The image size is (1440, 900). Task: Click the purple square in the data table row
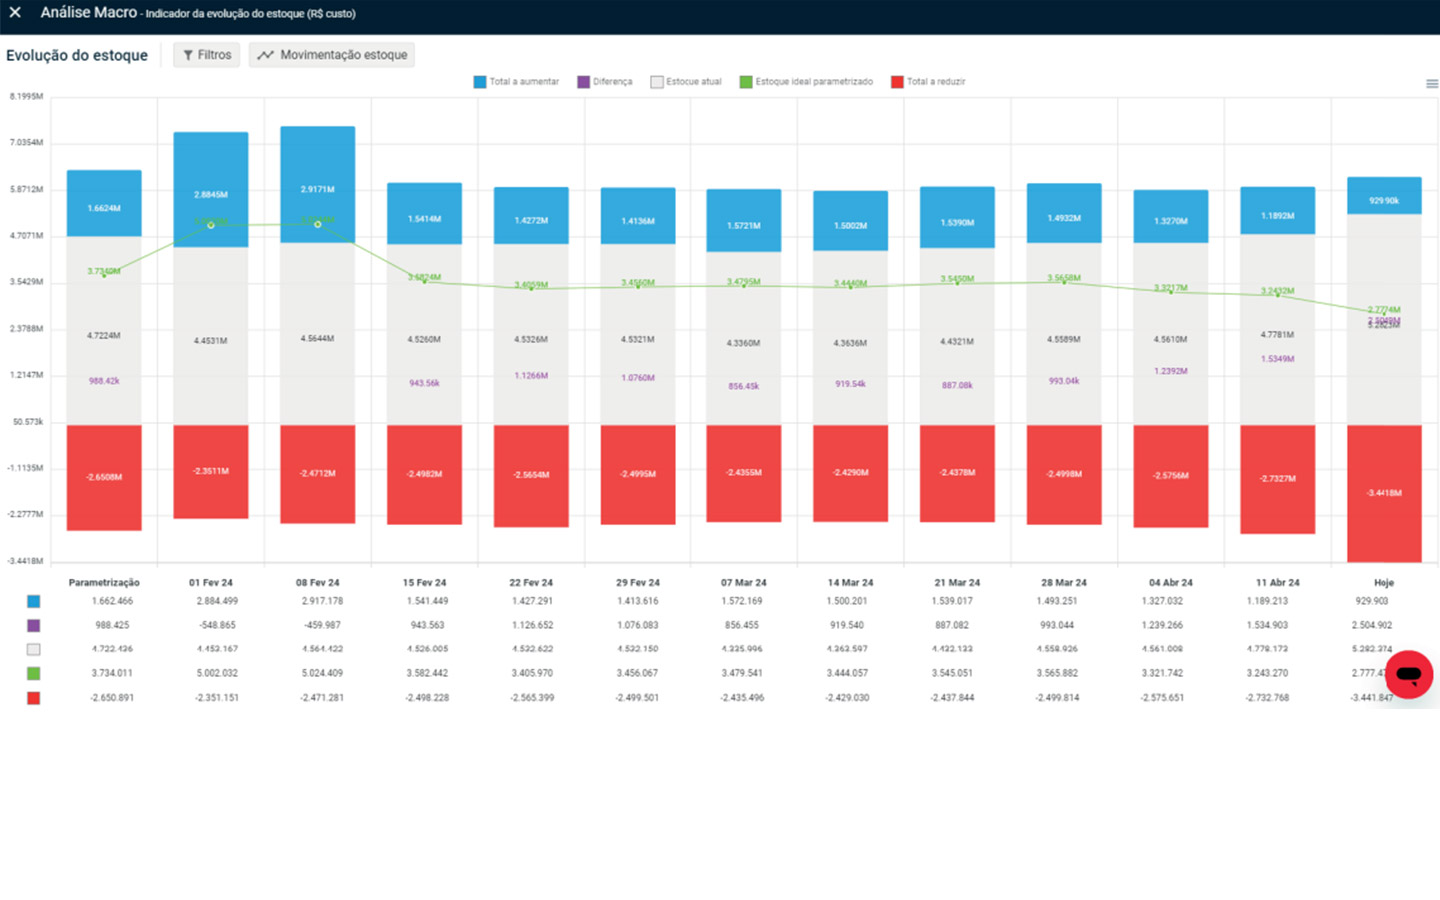point(34,626)
